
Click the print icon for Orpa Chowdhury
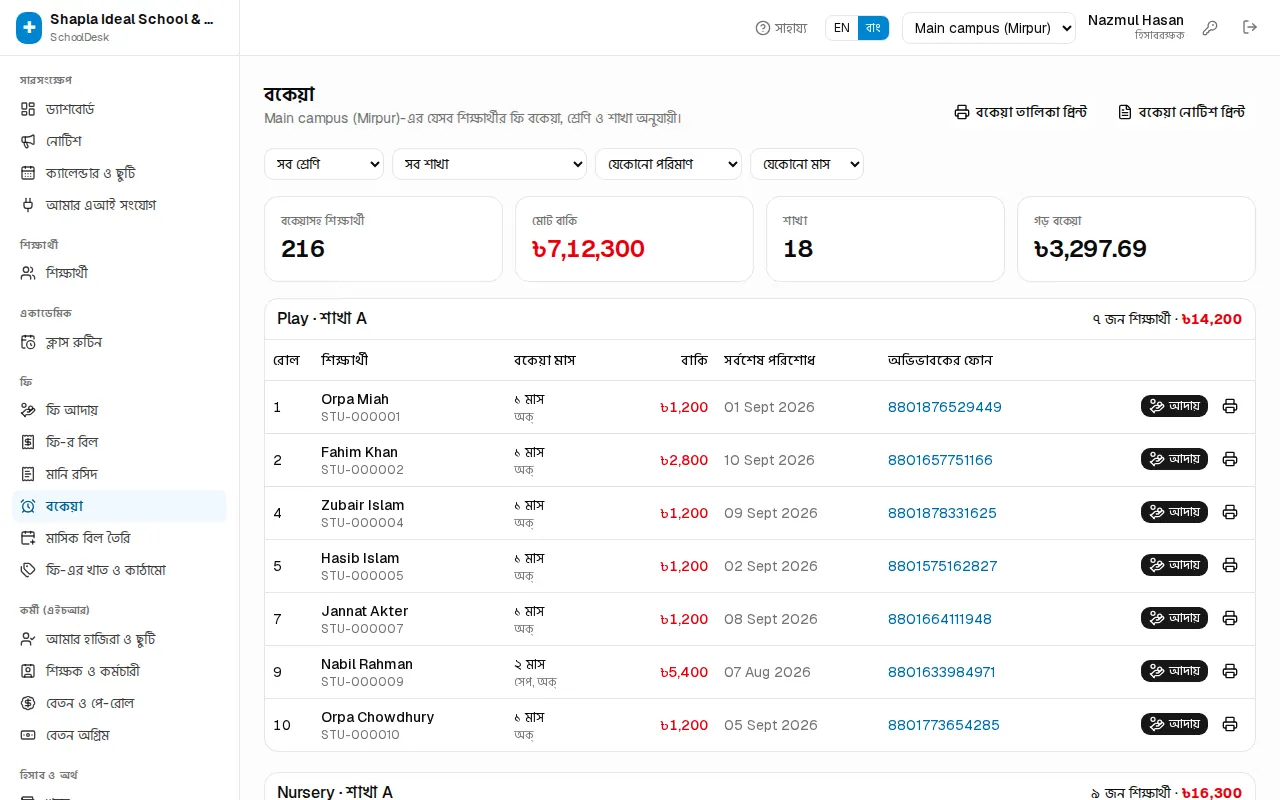pyautogui.click(x=1230, y=724)
